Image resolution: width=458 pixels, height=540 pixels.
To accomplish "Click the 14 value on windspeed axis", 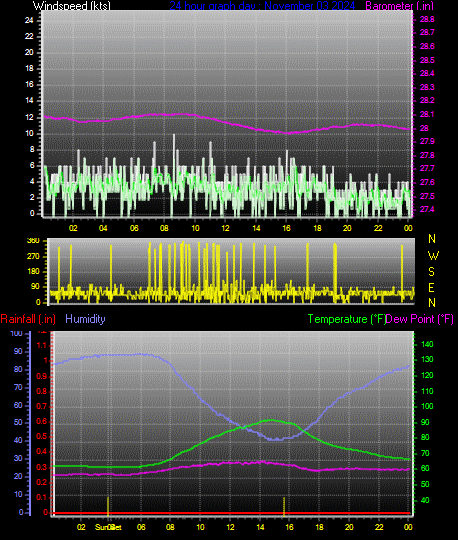I will click(29, 101).
